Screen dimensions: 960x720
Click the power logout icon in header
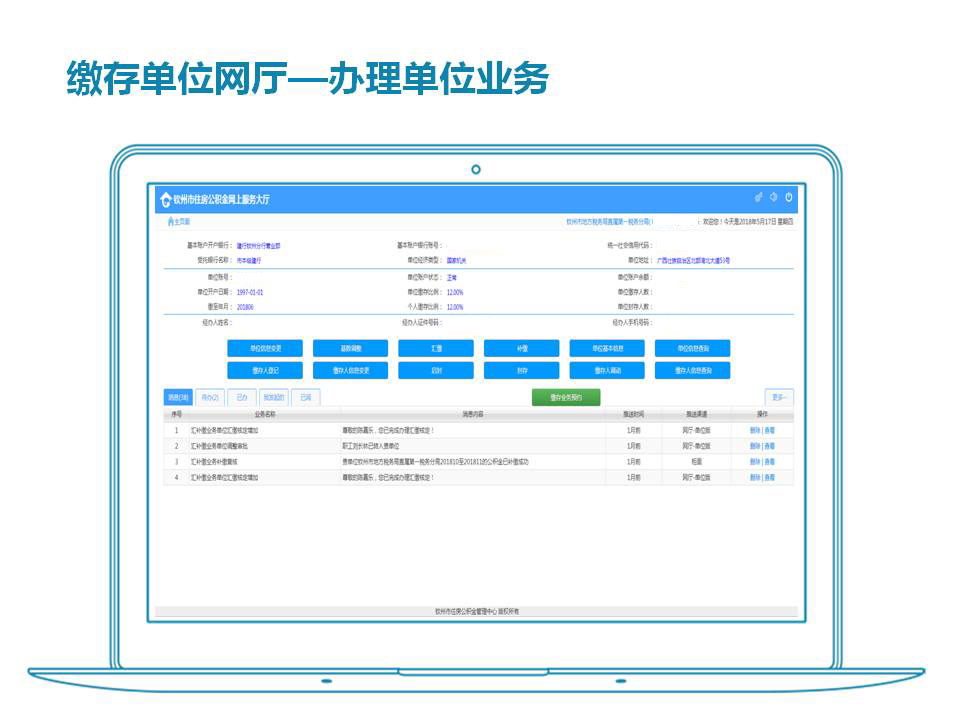788,198
